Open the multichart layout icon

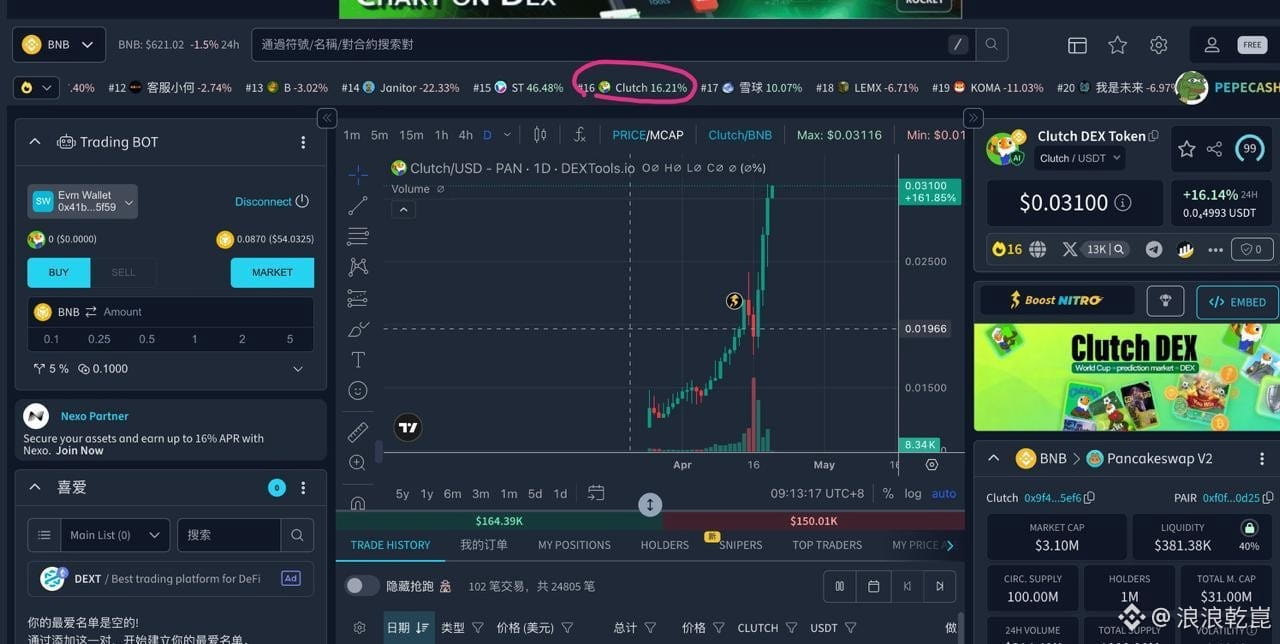tap(1077, 45)
